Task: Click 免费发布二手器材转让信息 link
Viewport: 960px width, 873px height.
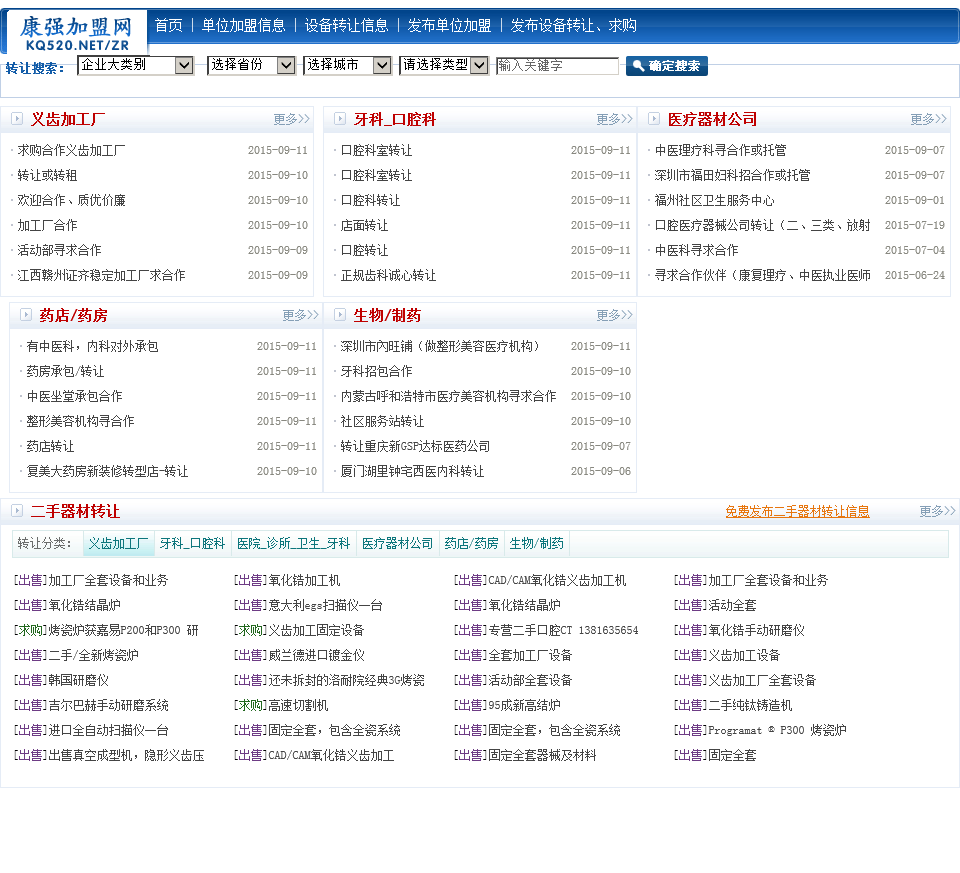Action: tap(797, 511)
